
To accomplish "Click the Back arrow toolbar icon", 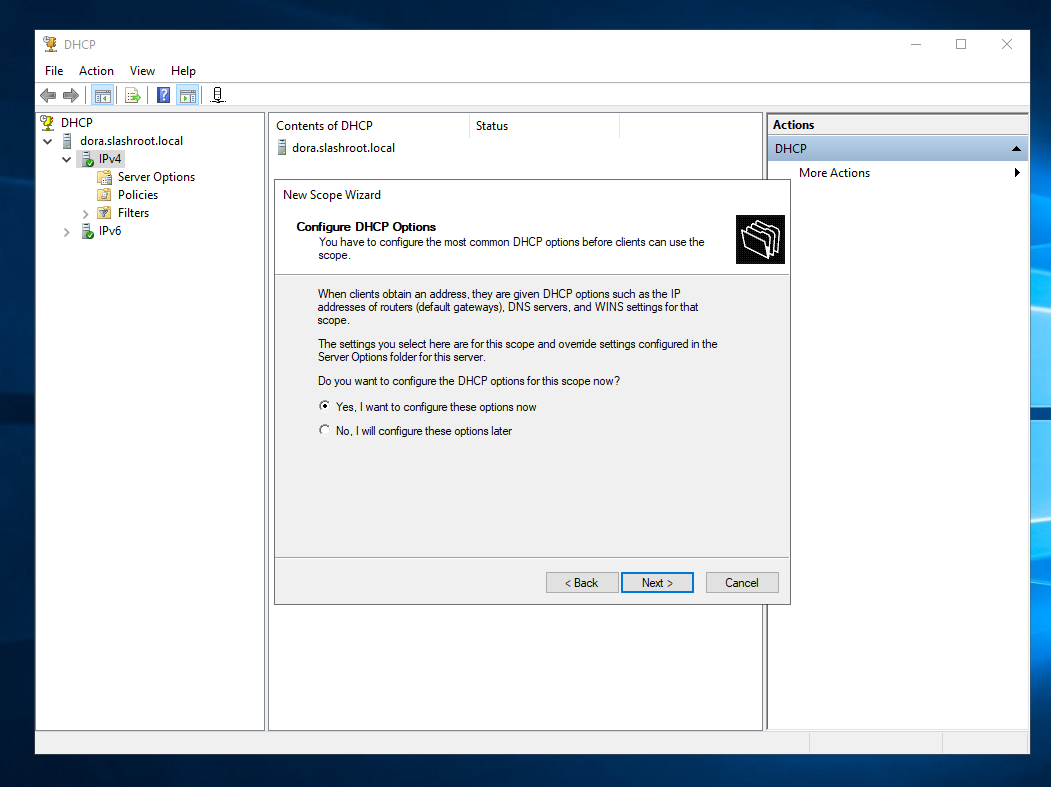I will click(48, 96).
